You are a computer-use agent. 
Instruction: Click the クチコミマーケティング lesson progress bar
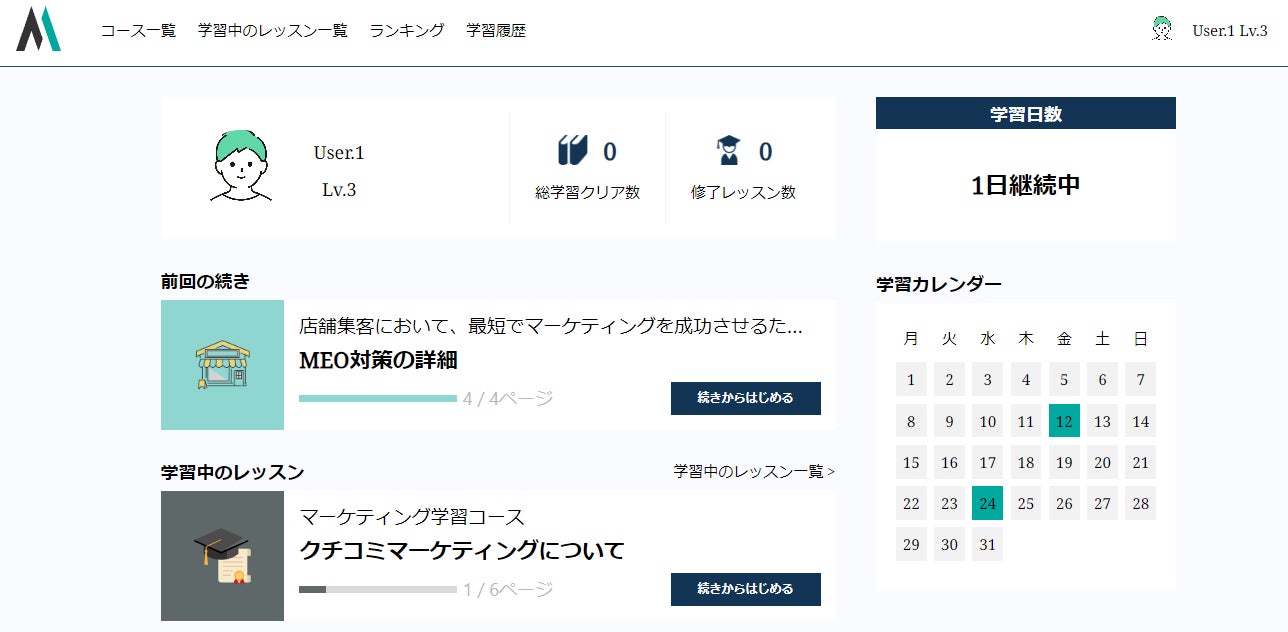tap(378, 590)
